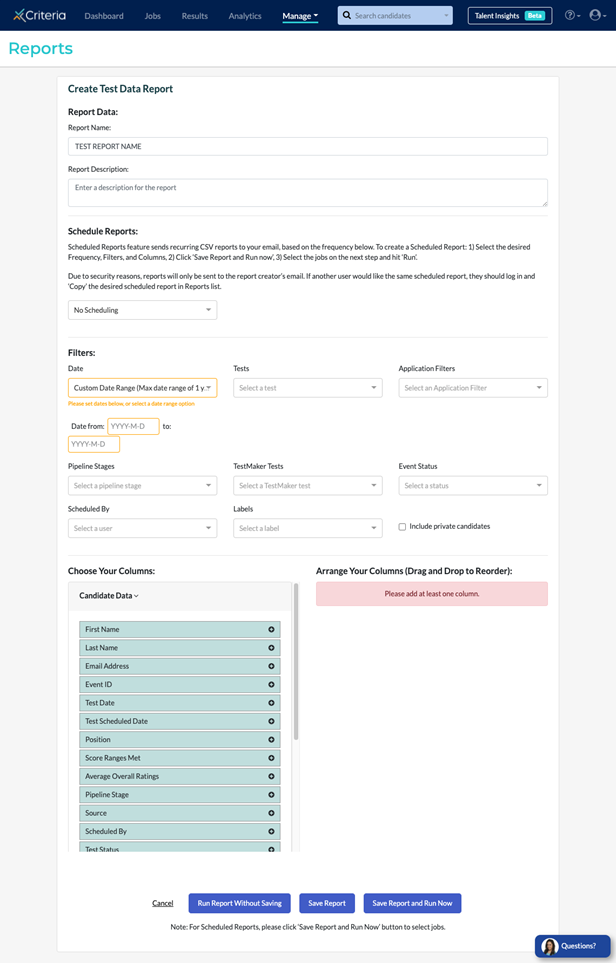Open the Questions? chat widget
Image resolution: width=616 pixels, height=963 pixels.
tap(572, 946)
